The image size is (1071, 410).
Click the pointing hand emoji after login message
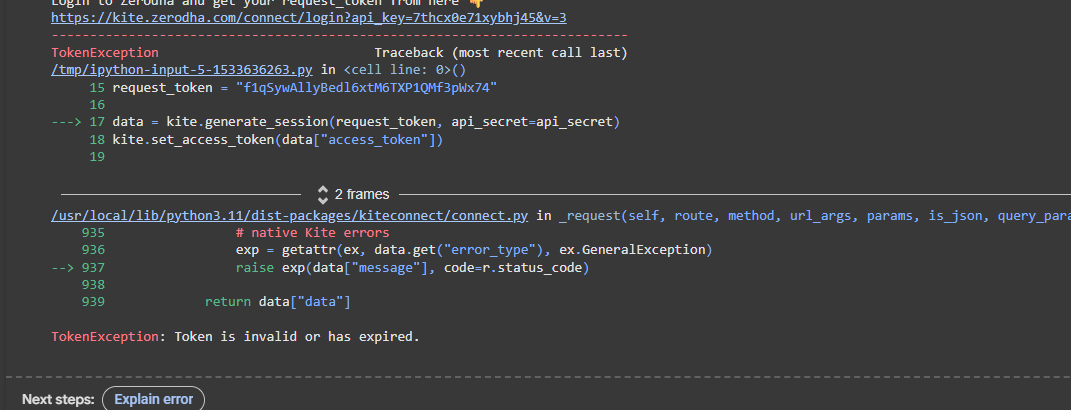pos(477,3)
